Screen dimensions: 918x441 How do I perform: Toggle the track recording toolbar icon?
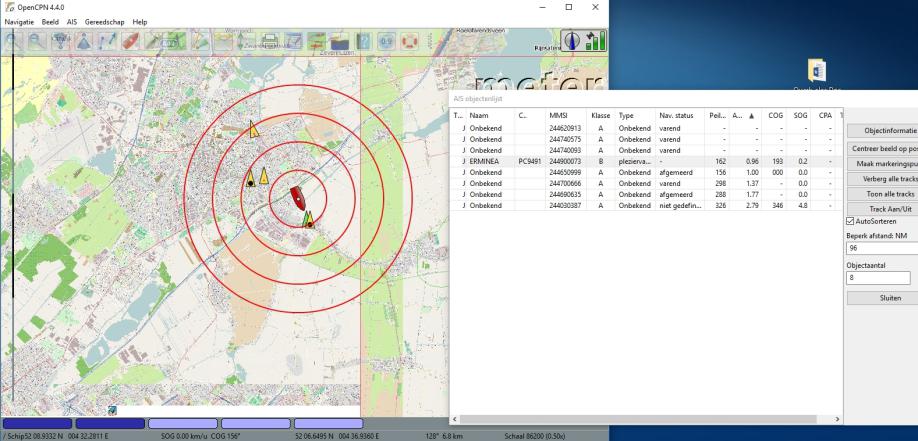pos(316,41)
